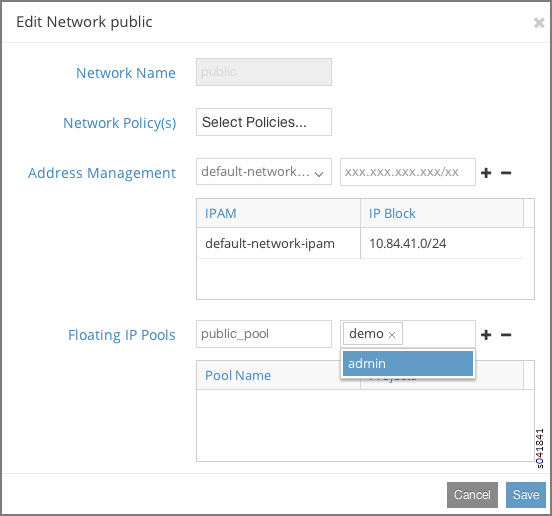Focus the public_pool name input field

click(x=264, y=334)
